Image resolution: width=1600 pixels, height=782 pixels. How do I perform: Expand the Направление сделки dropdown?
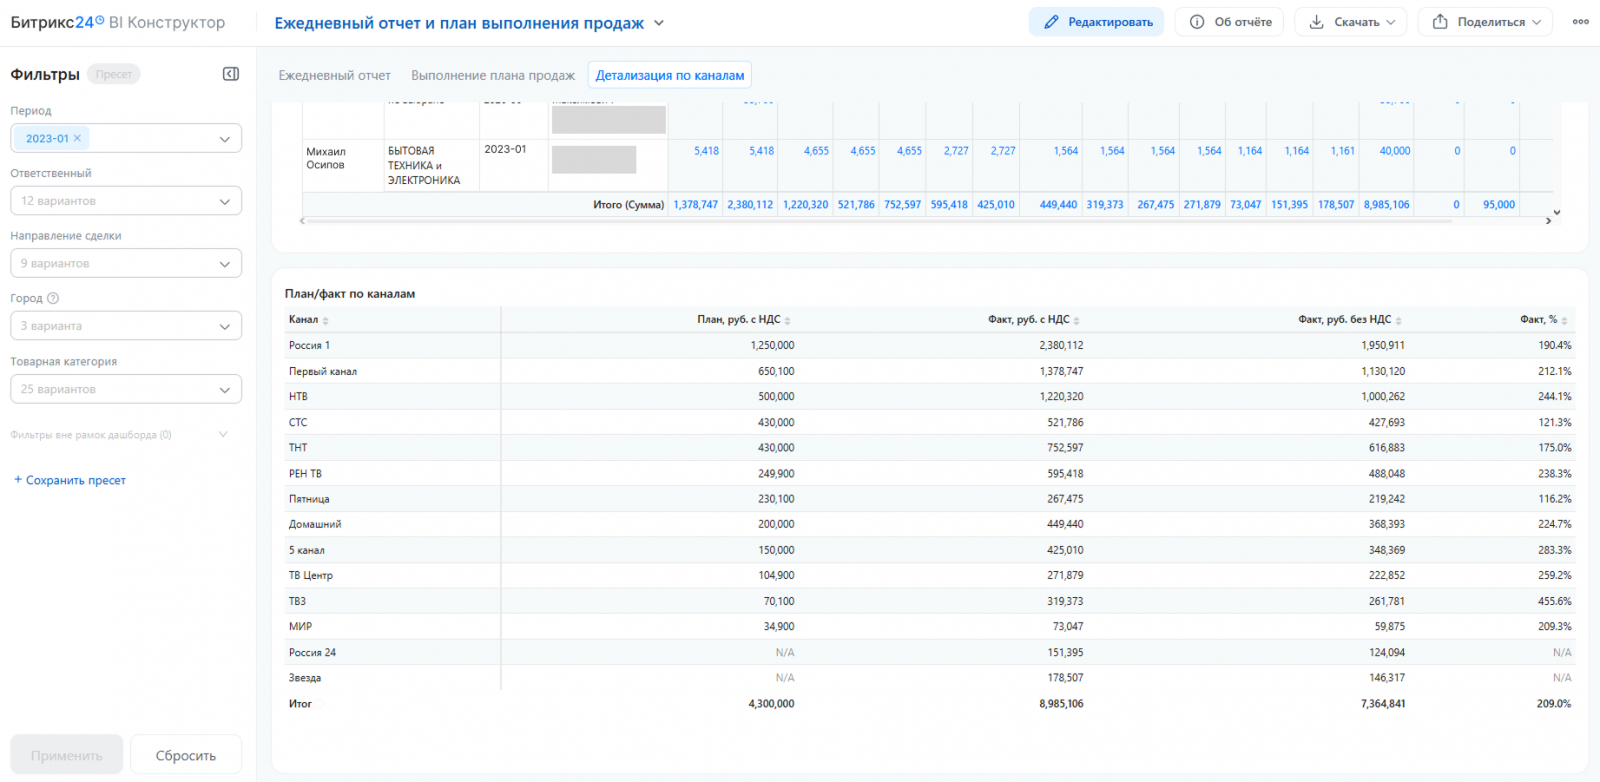[126, 263]
